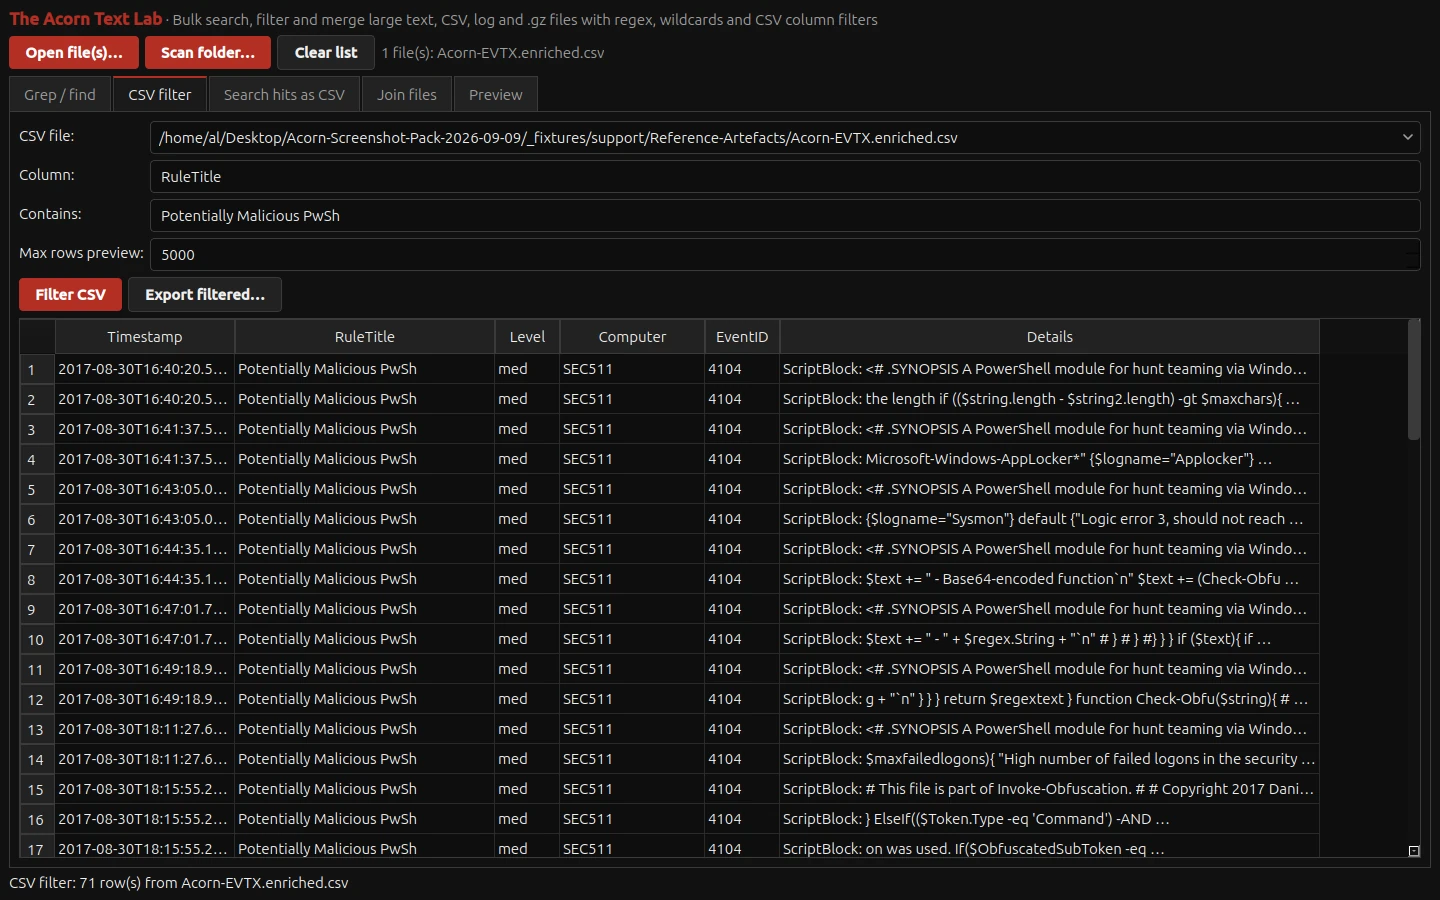1440x900 pixels.
Task: Run the Filter CSV button
Action: click(x=70, y=295)
